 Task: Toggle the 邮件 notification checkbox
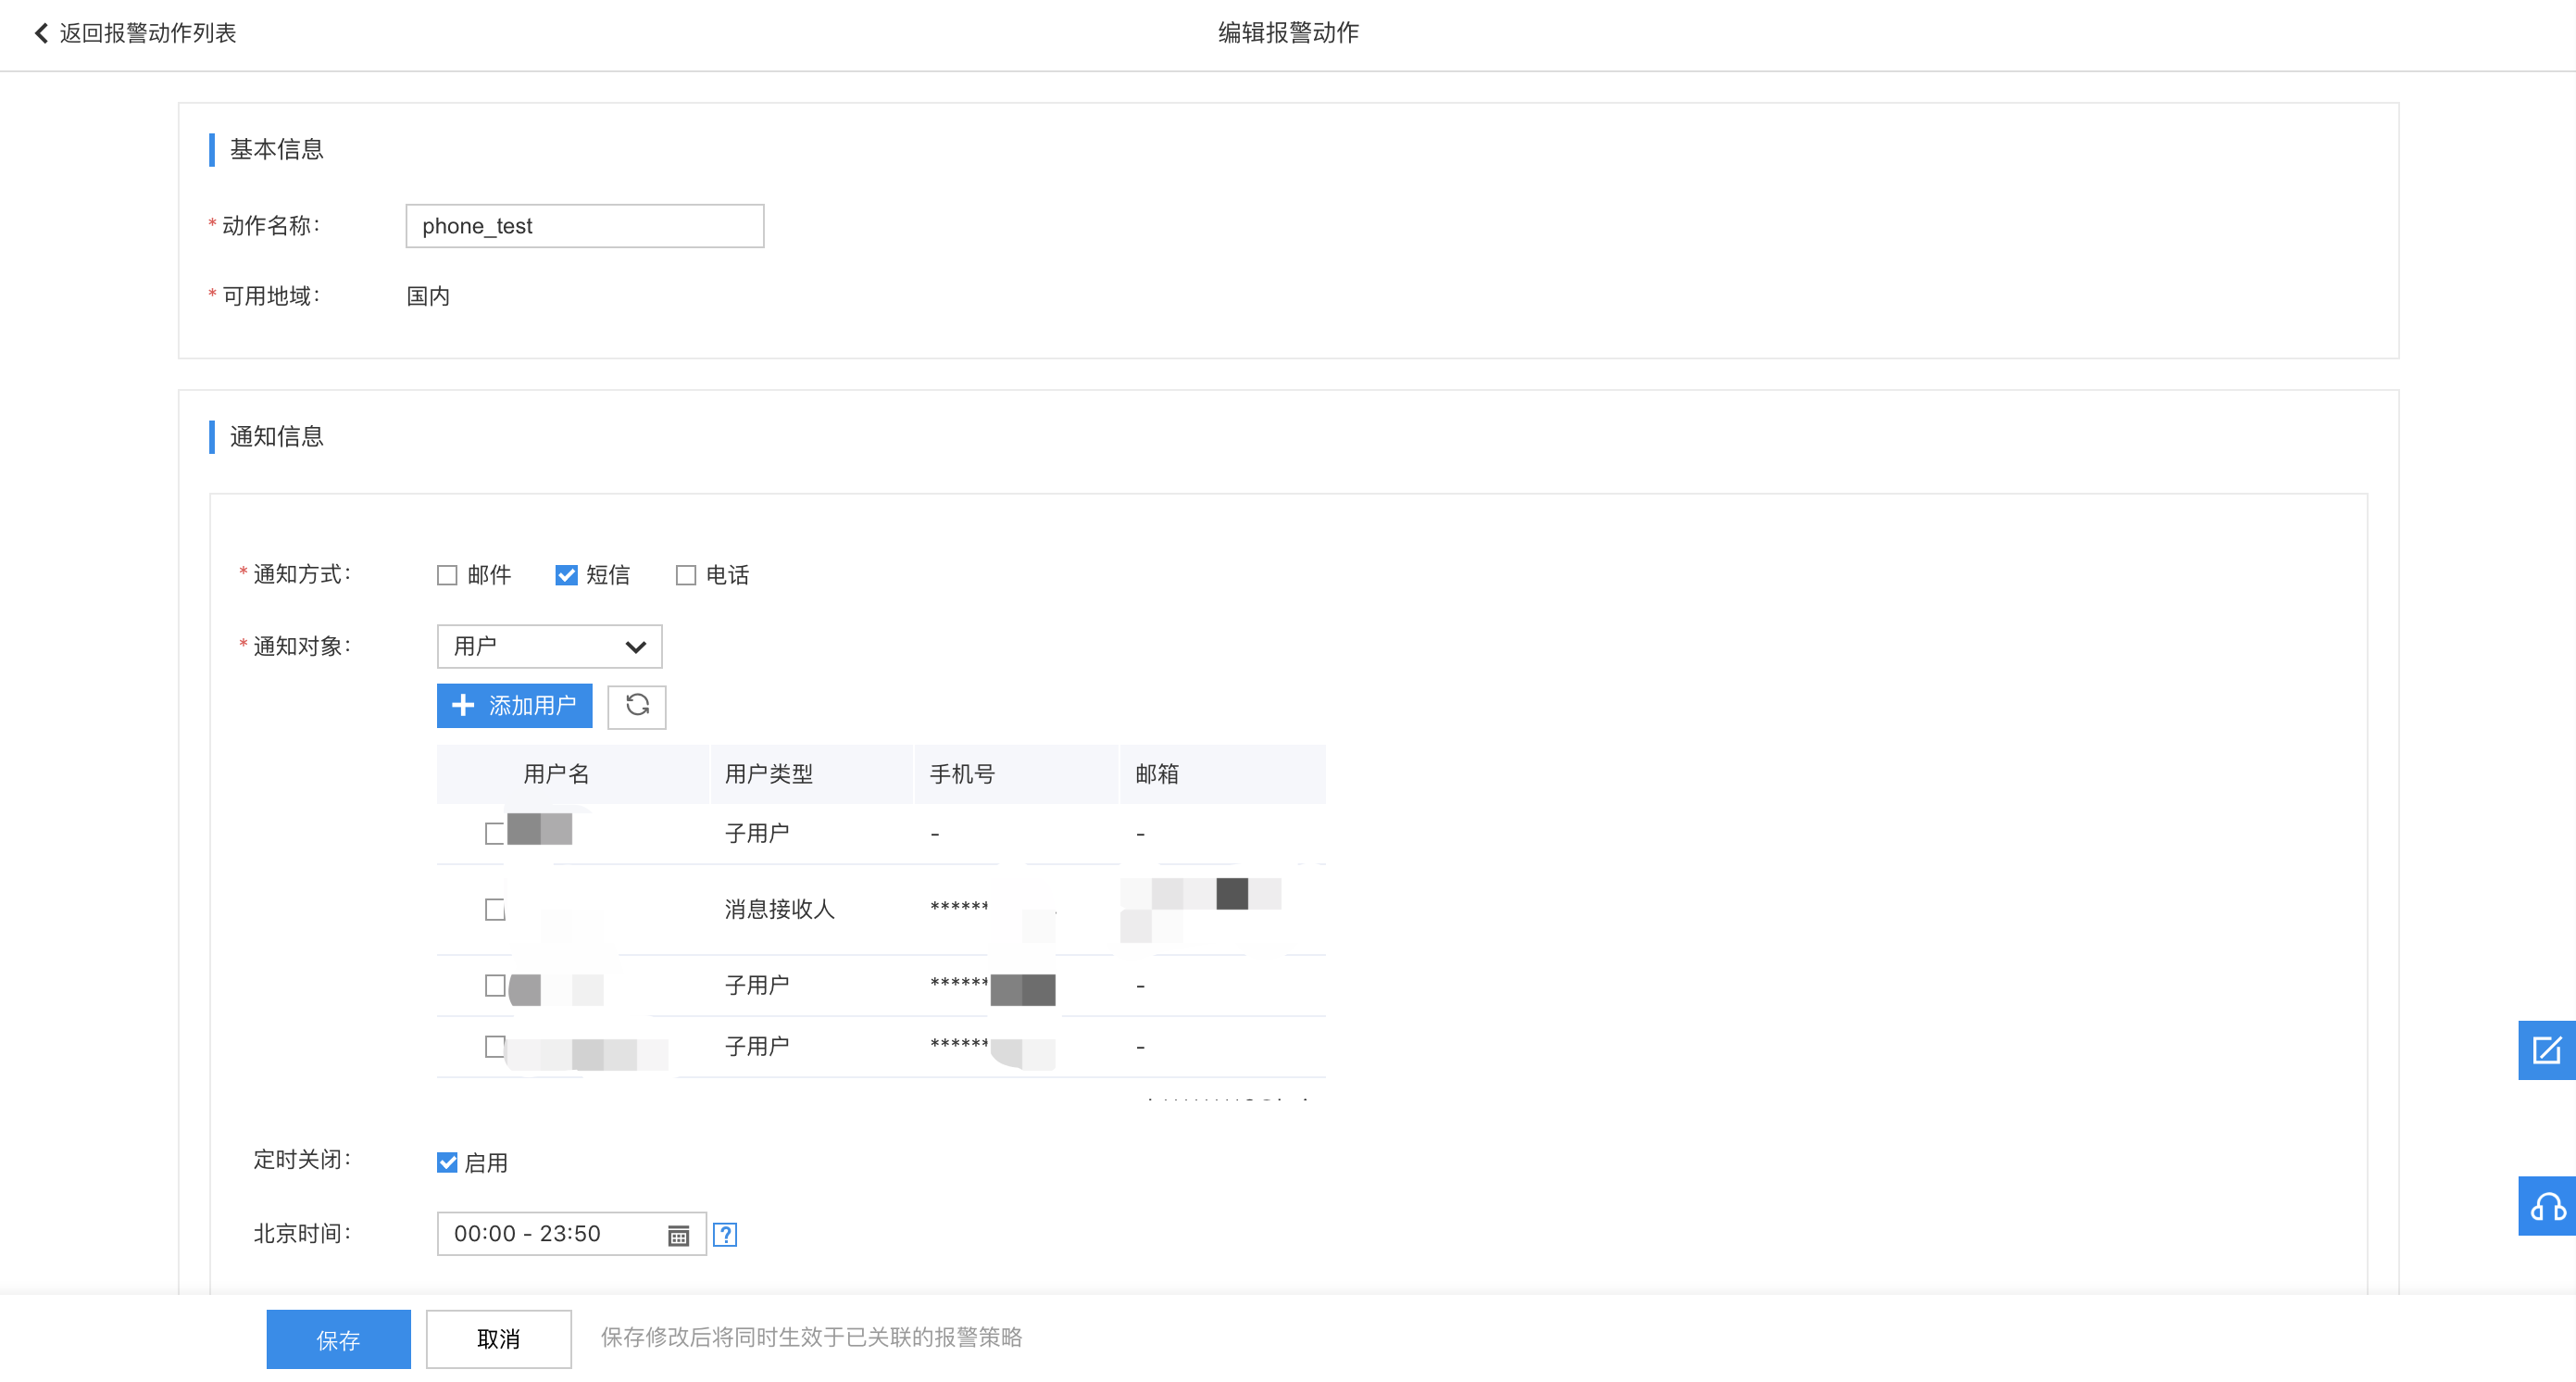coord(447,575)
